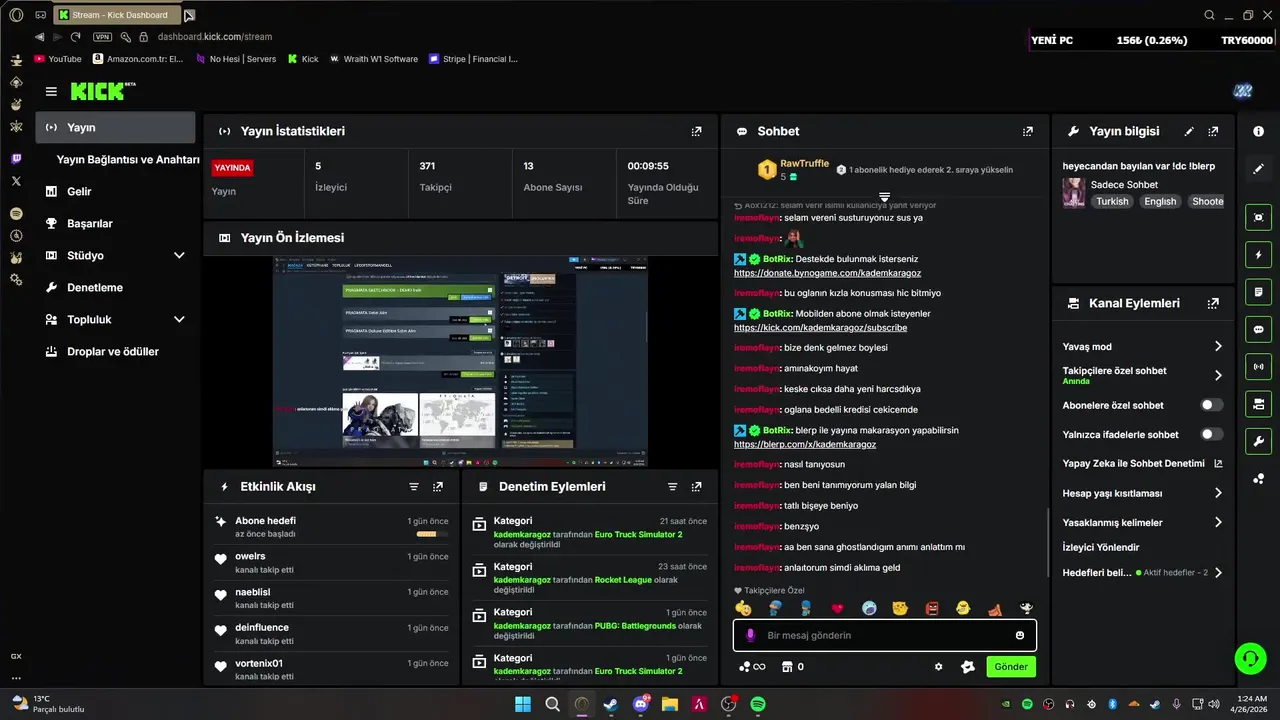Screen dimensions: 1280x720
Task: Toggle wrench icon in right rail
Action: coord(1259,441)
